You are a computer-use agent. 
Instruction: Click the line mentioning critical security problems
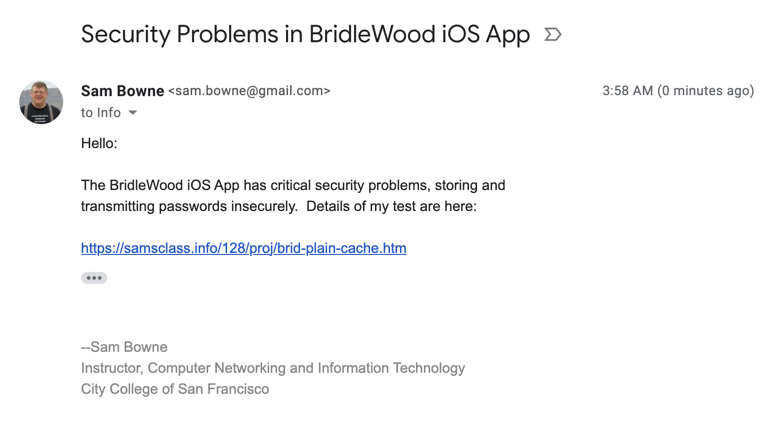(x=293, y=185)
